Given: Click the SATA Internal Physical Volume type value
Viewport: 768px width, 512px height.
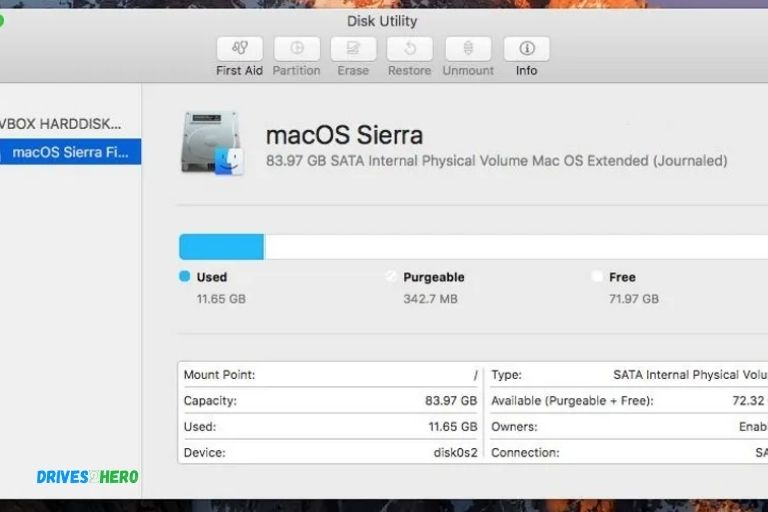Looking at the screenshot, I should [691, 375].
